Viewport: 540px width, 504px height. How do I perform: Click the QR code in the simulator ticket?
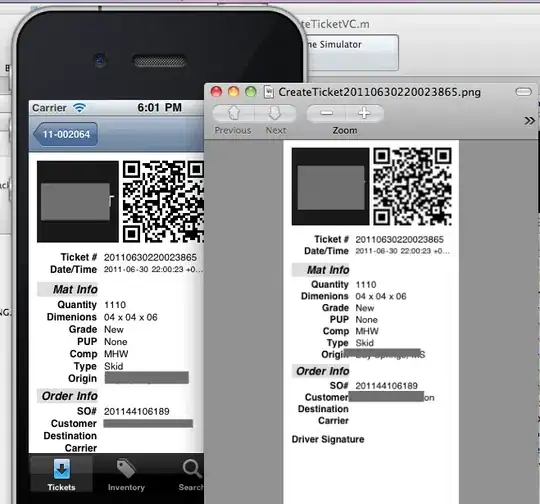[163, 202]
